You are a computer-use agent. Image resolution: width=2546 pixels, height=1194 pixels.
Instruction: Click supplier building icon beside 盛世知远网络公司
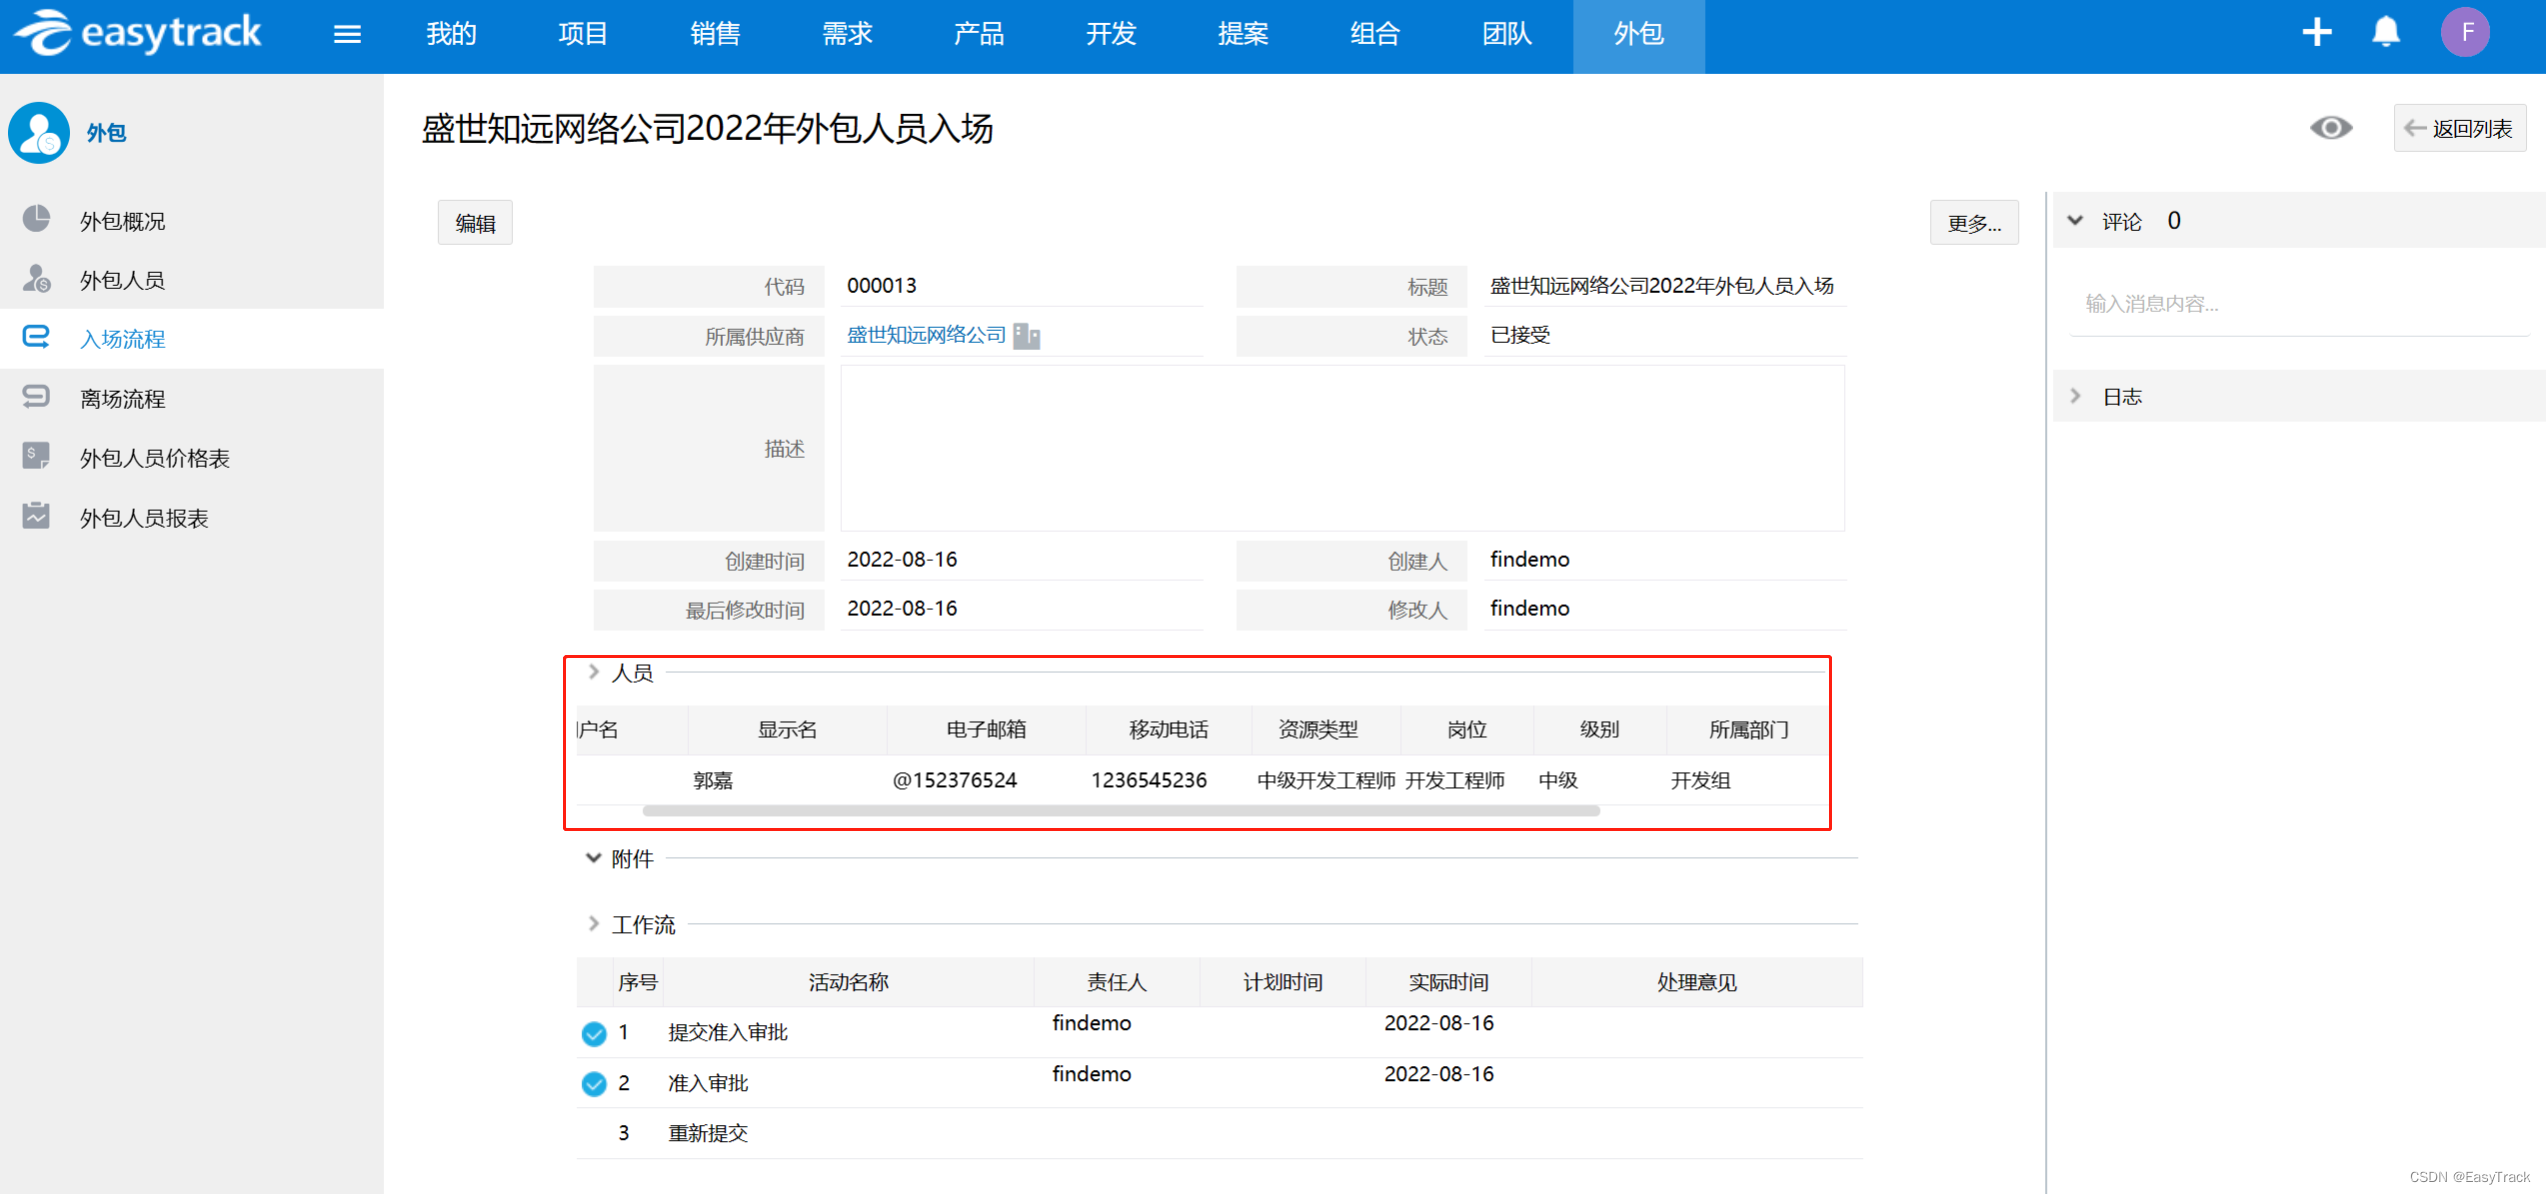click(1026, 336)
